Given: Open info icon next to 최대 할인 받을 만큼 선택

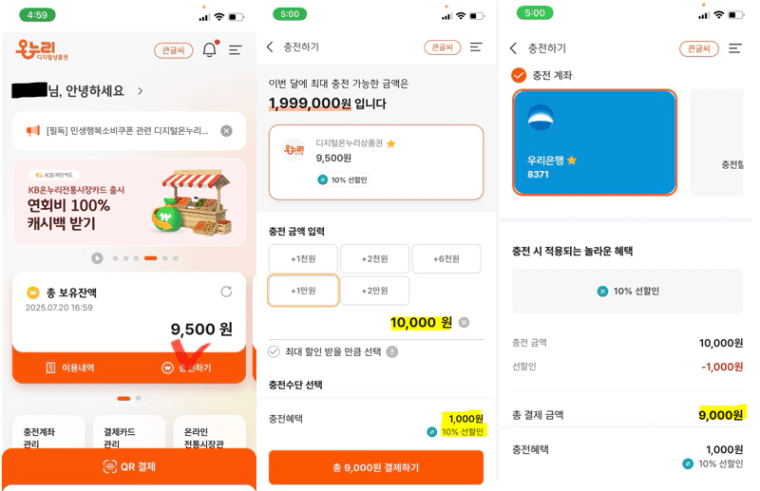Looking at the screenshot, I should 392,352.
